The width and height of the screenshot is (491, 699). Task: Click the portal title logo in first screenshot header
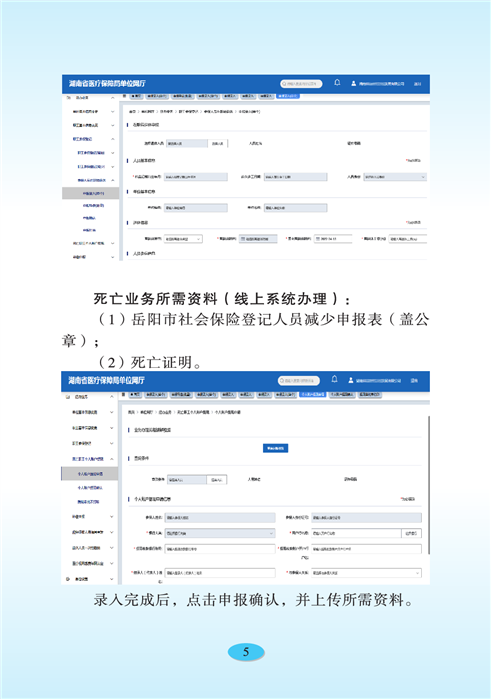[x=107, y=83]
